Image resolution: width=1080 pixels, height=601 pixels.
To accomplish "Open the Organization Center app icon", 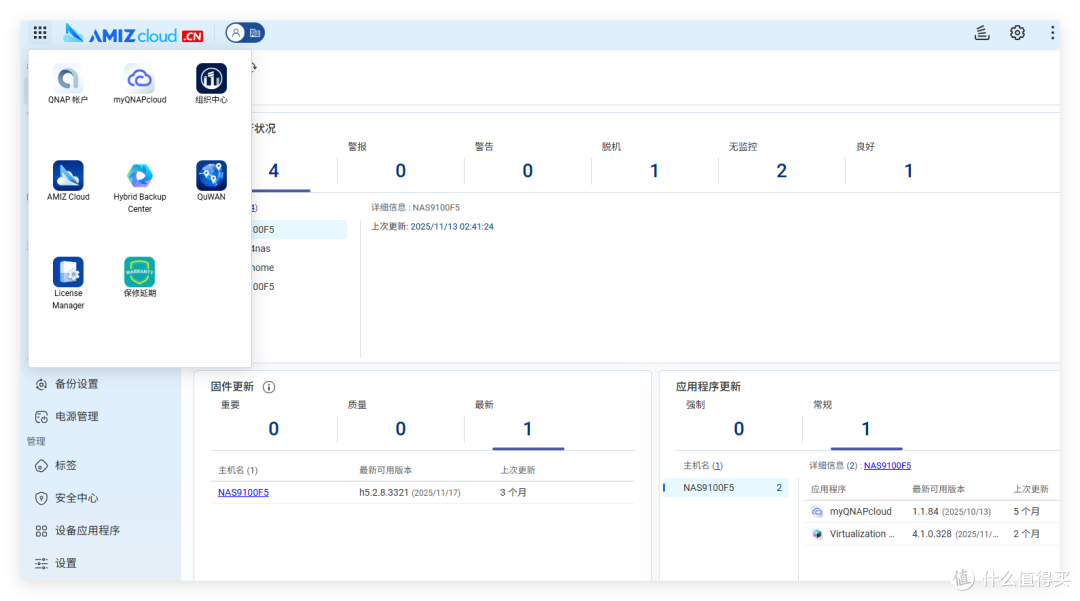I will click(211, 78).
